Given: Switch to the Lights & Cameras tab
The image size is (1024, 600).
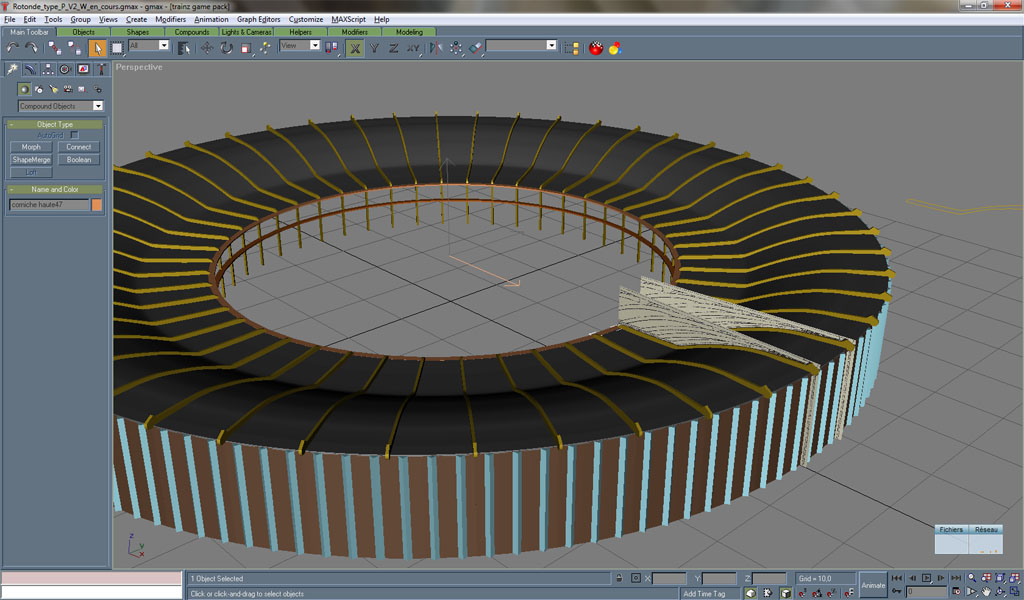Looking at the screenshot, I should [246, 32].
